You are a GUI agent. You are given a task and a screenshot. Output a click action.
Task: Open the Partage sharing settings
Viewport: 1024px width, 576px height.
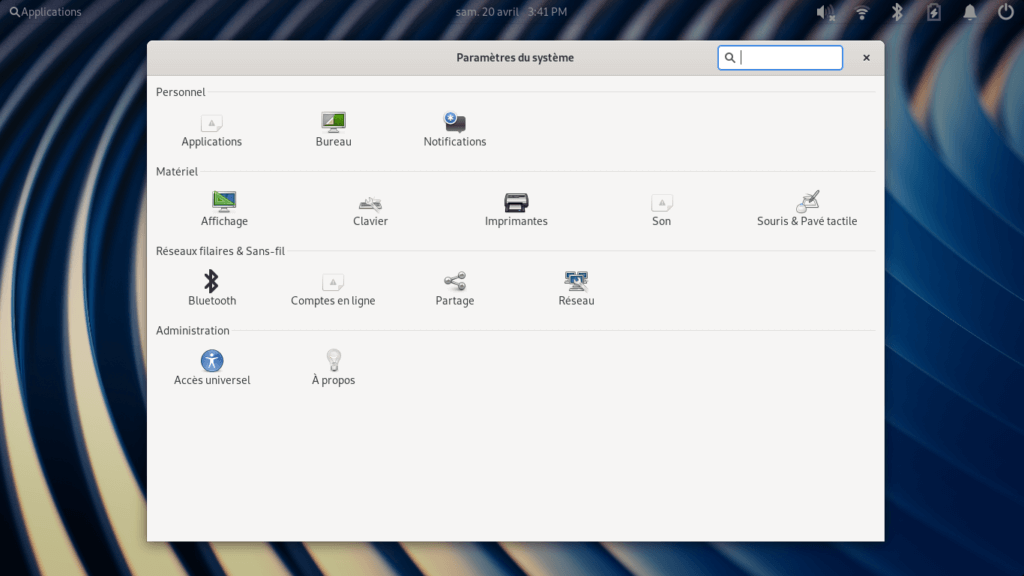click(x=455, y=289)
